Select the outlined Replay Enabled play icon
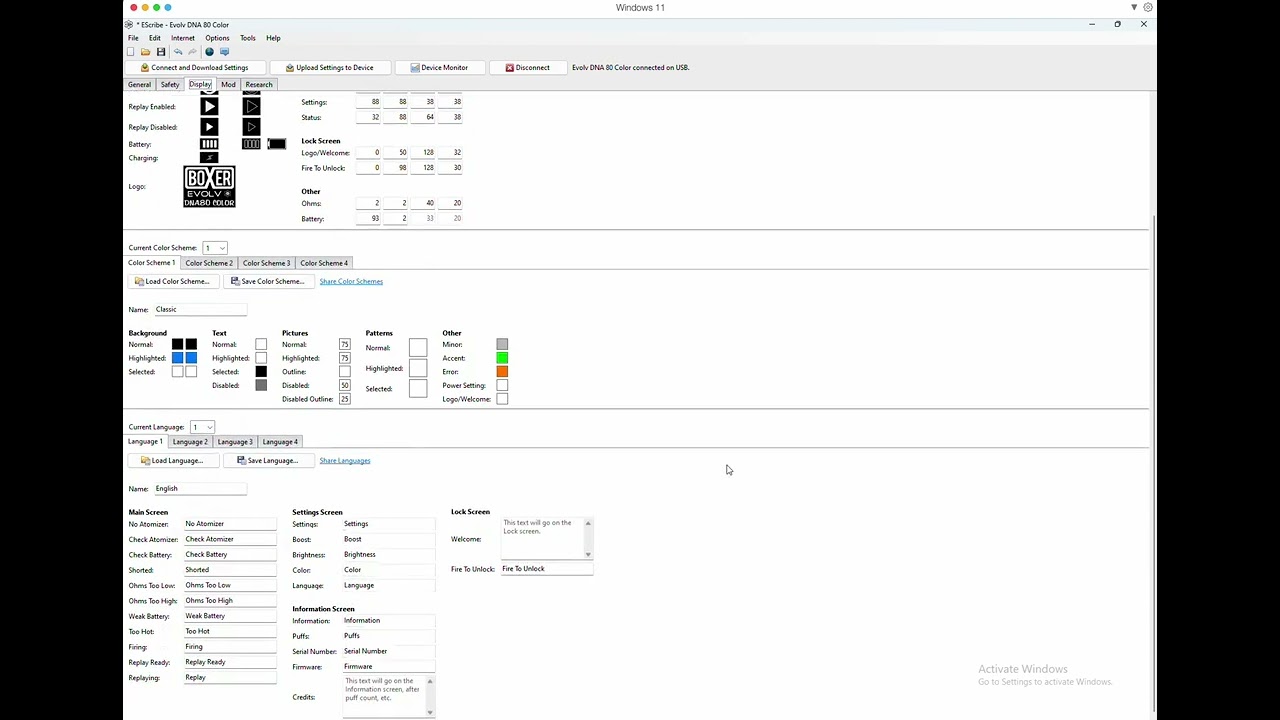The image size is (1280, 720). [x=251, y=106]
